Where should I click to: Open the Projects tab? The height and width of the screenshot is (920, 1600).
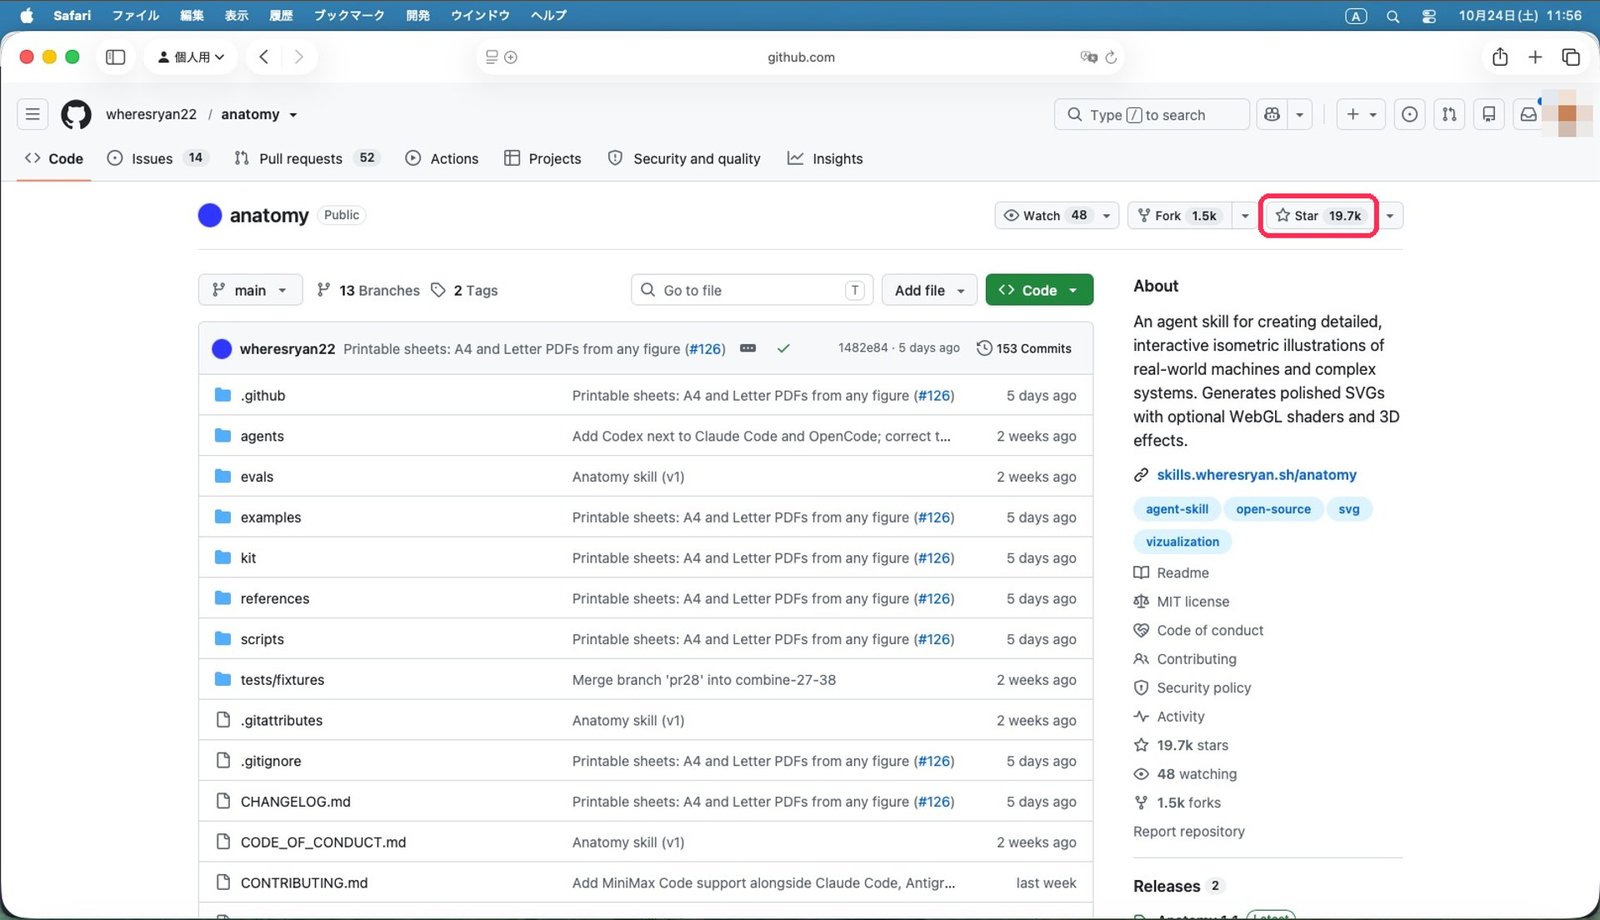543,158
